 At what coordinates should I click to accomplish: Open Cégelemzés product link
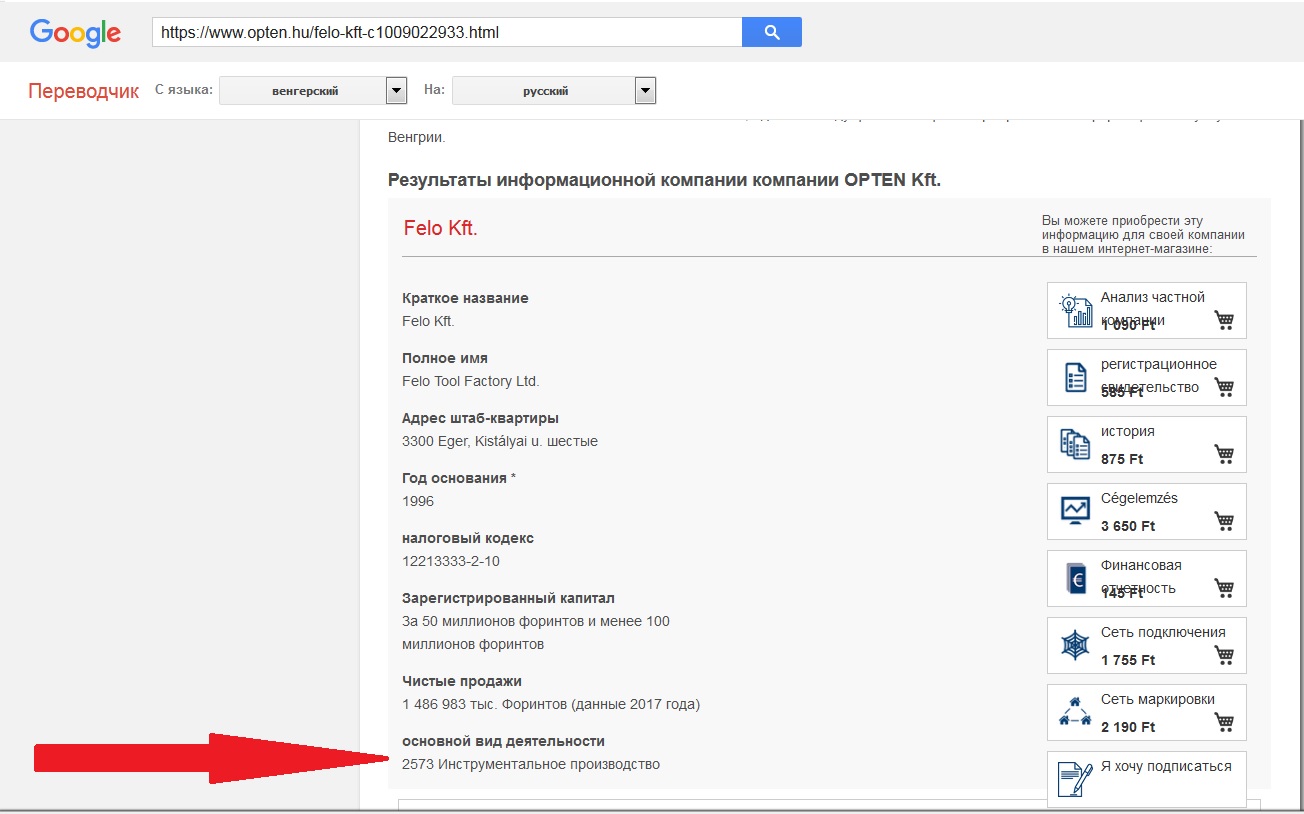tap(1140, 498)
